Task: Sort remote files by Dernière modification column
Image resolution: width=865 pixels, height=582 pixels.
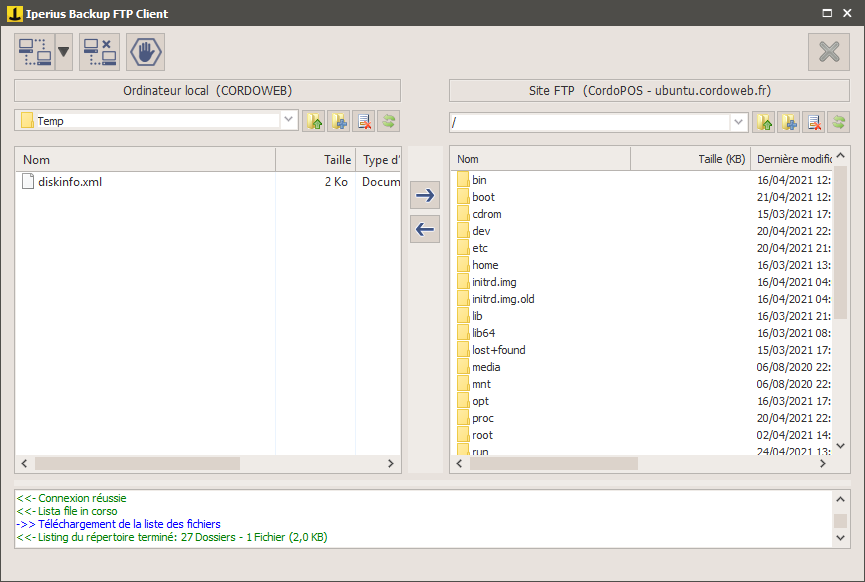Action: click(x=792, y=159)
